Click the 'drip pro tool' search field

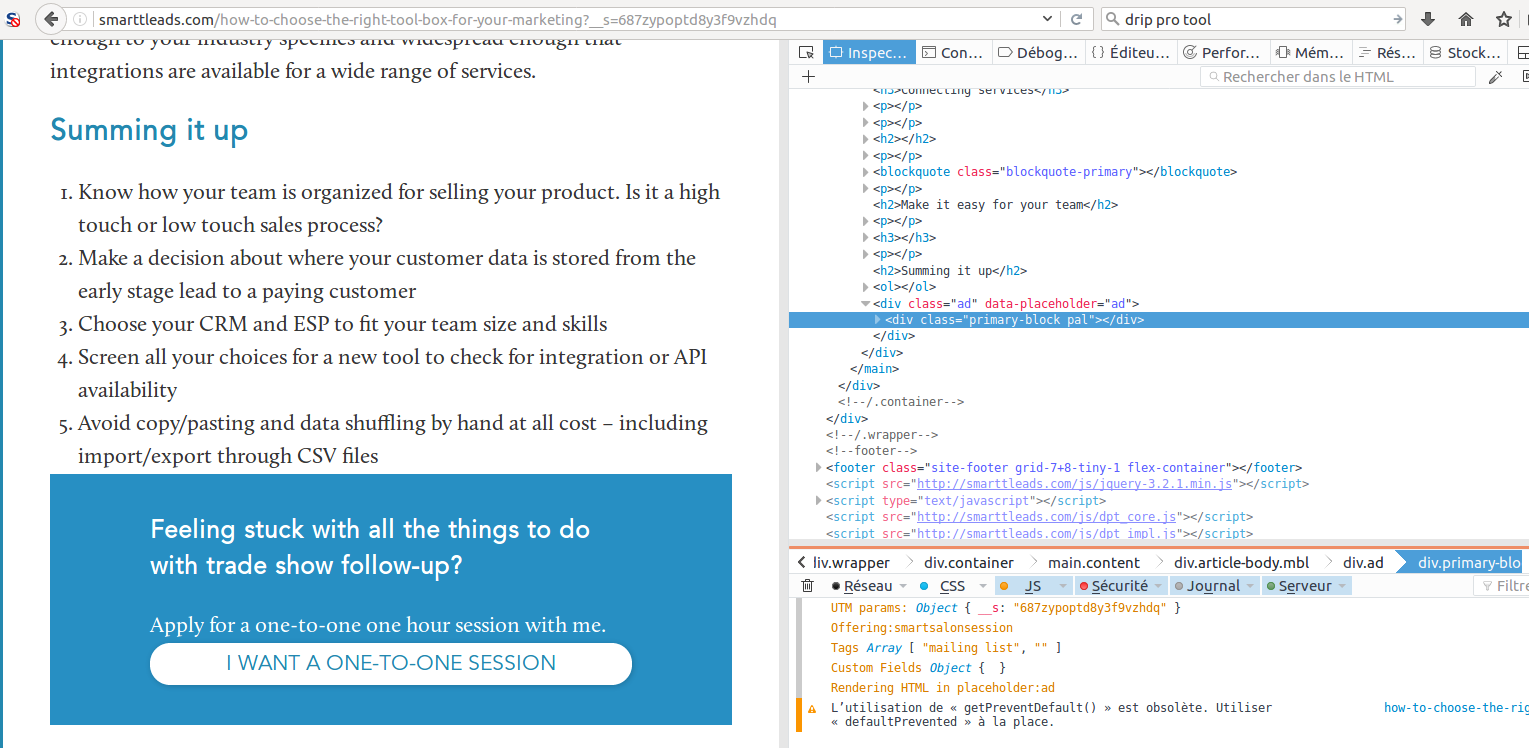(x=1254, y=19)
